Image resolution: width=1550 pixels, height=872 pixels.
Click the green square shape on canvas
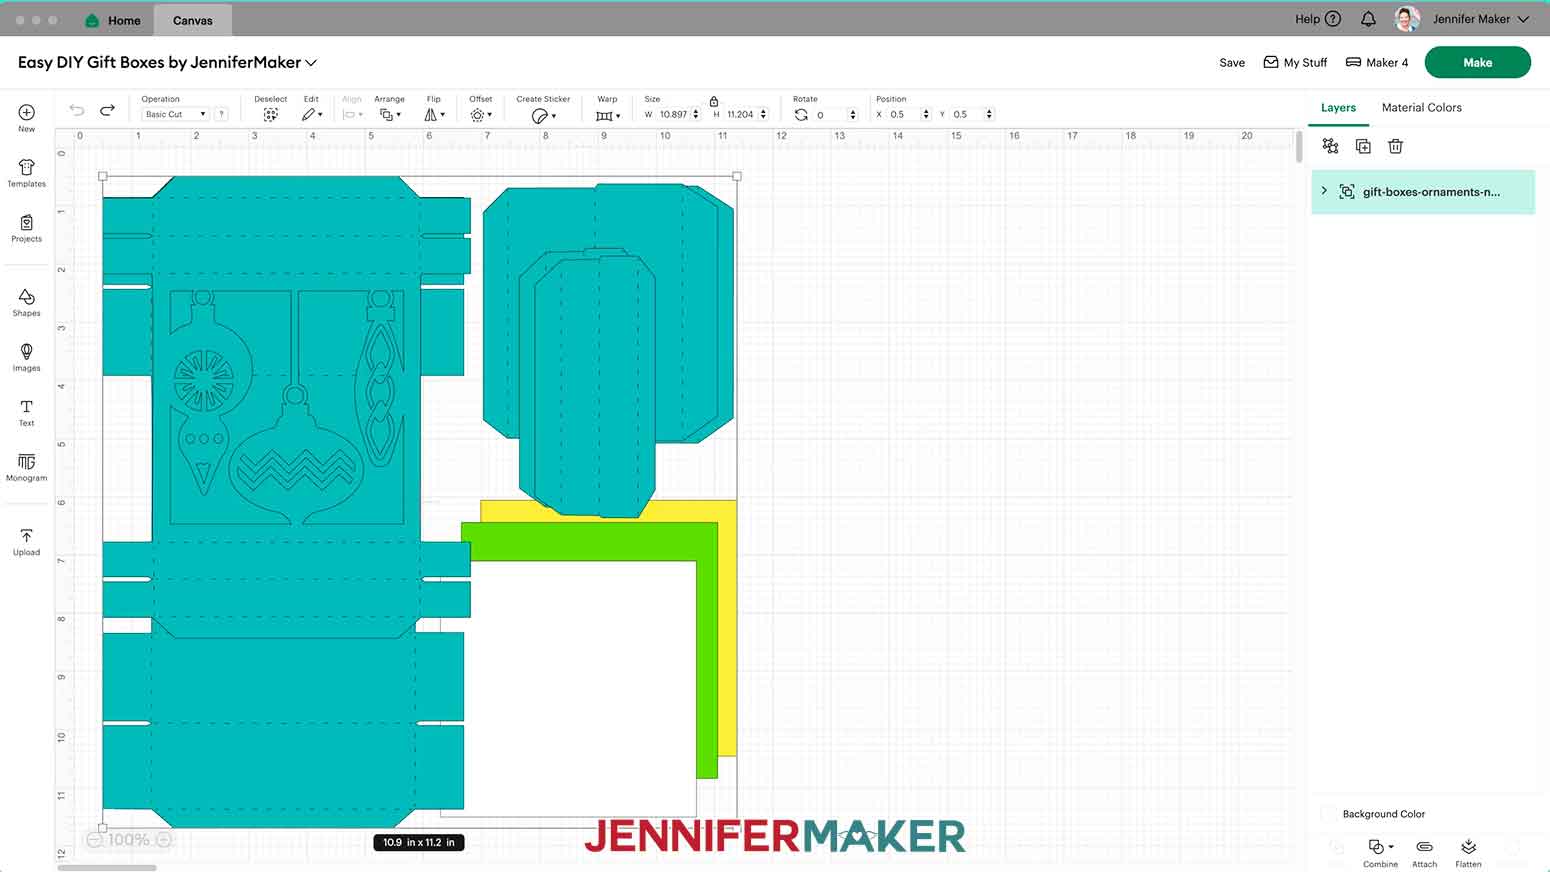point(707,650)
